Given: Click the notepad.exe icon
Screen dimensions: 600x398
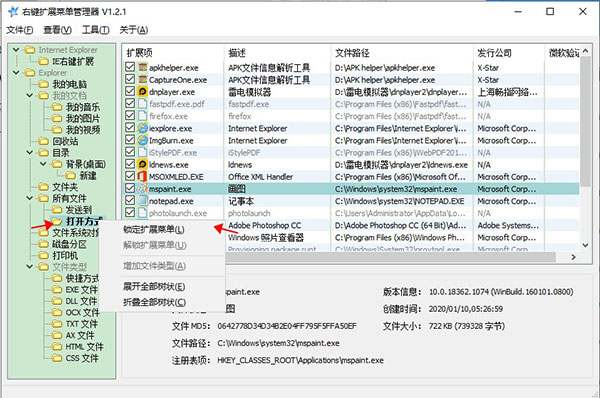Looking at the screenshot, I should click(143, 201).
